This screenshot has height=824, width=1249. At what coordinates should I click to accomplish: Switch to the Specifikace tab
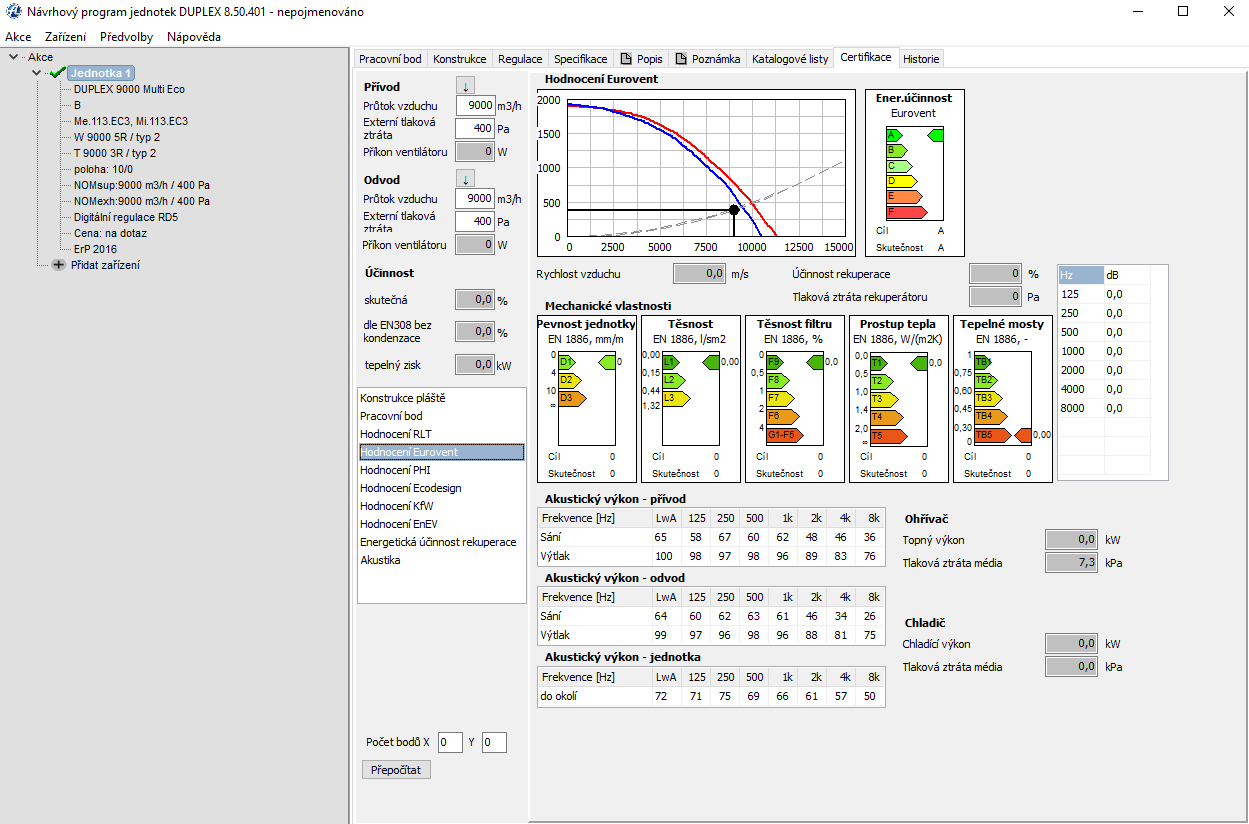click(x=581, y=59)
